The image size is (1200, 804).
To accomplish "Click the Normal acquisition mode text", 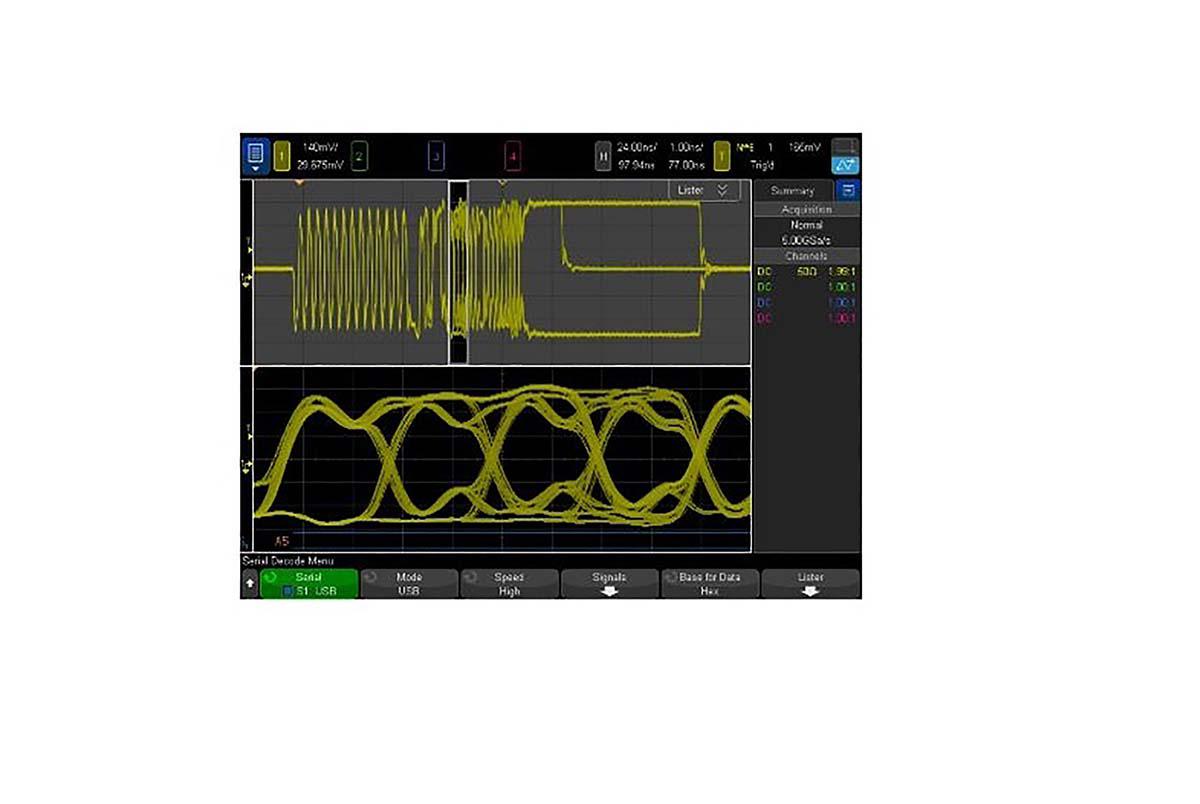I will pyautogui.click(x=806, y=225).
